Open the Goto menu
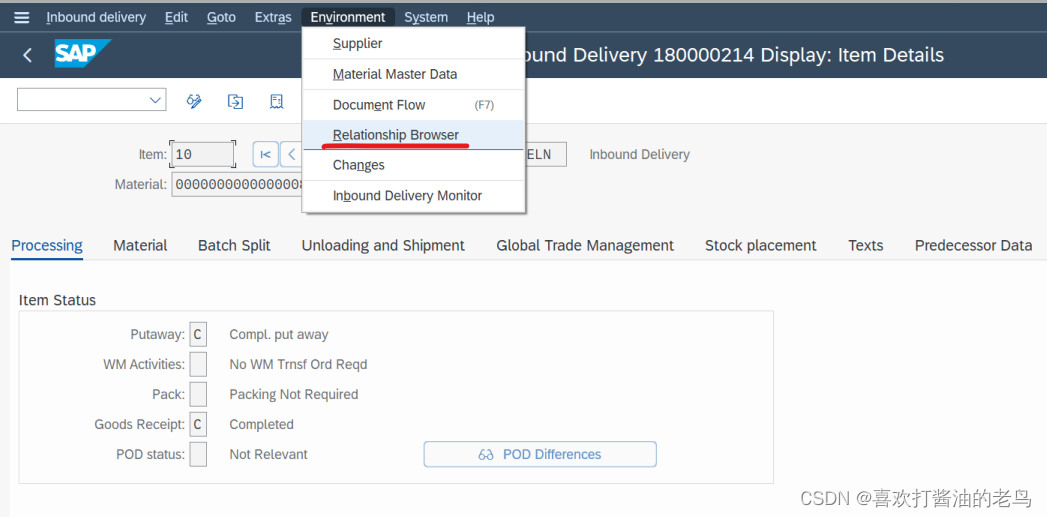 point(221,17)
